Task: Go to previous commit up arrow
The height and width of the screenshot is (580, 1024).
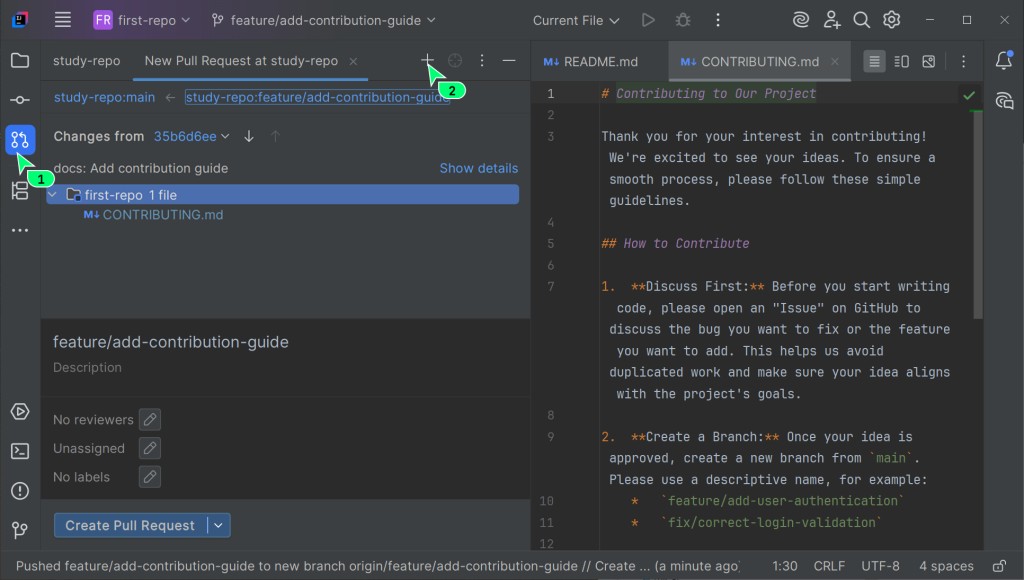Action: (x=275, y=137)
